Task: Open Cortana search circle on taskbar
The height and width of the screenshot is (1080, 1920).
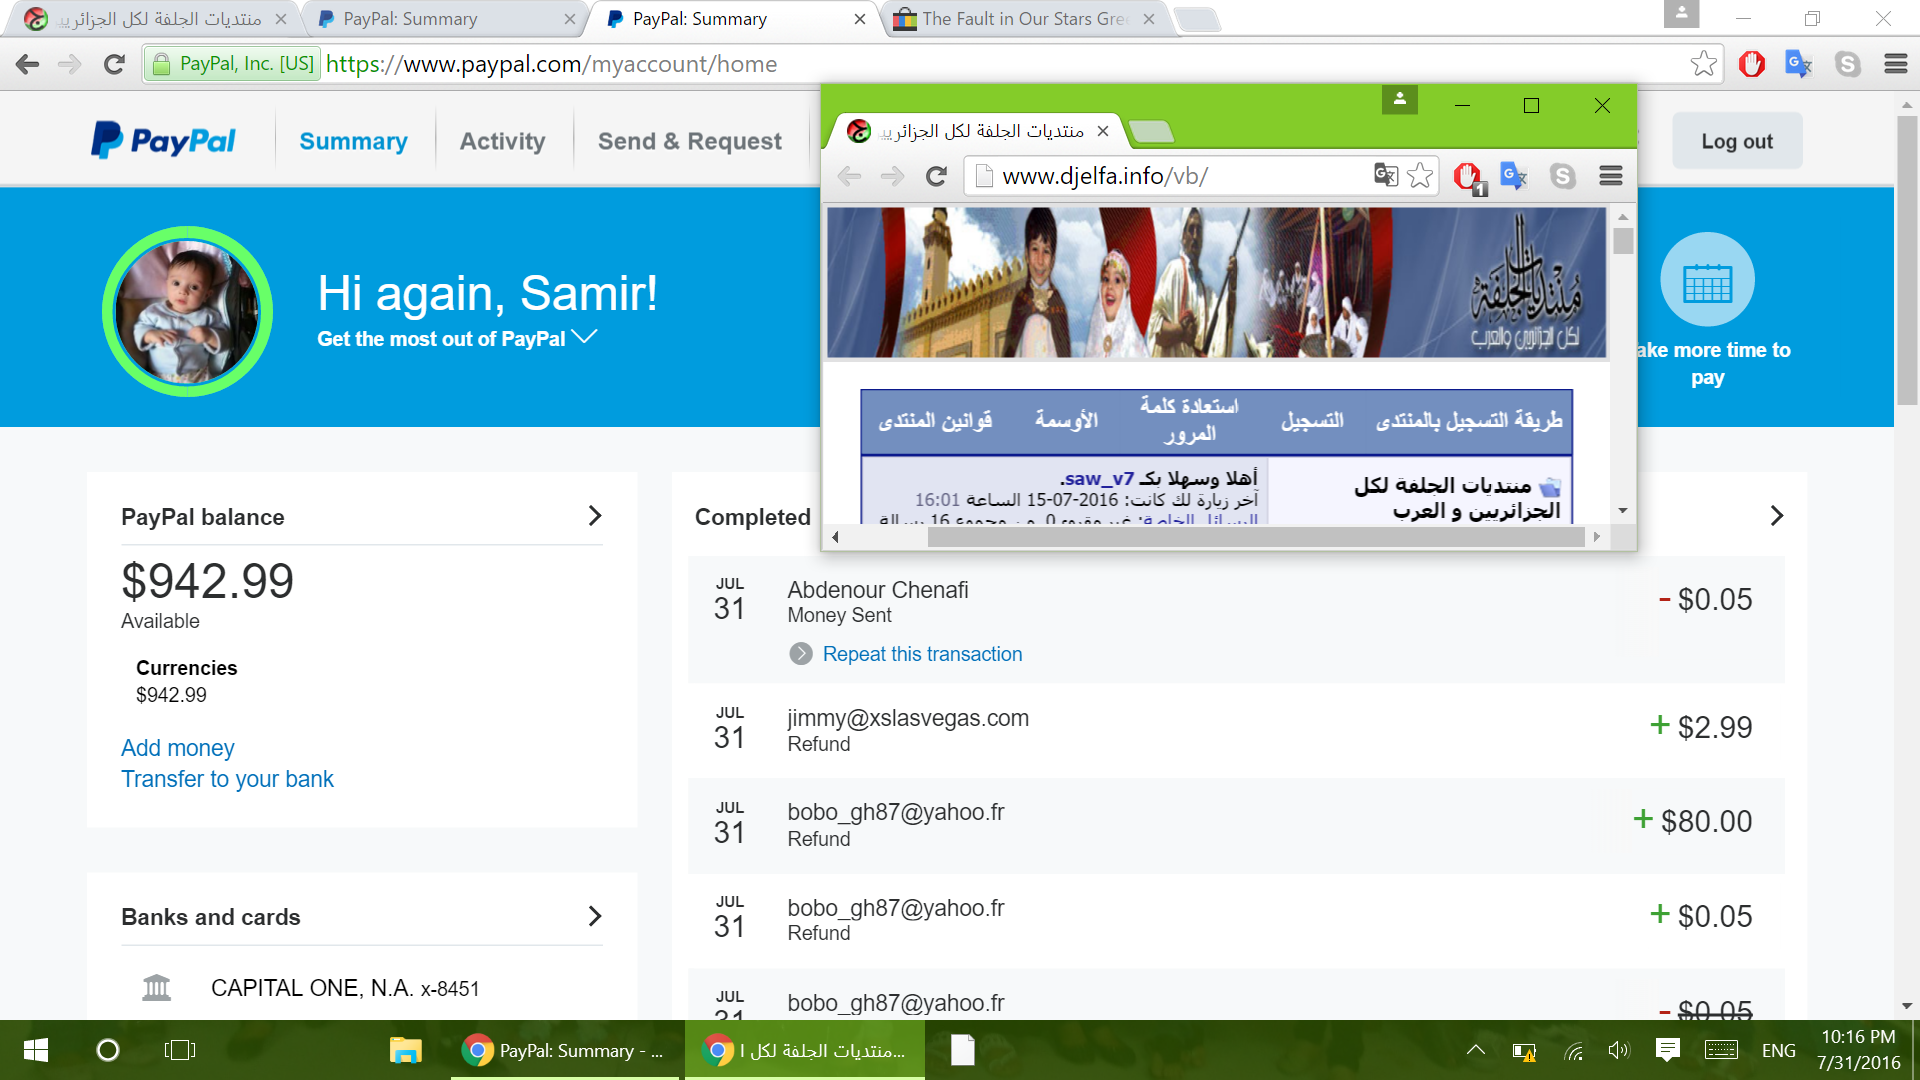Action: [x=107, y=1050]
